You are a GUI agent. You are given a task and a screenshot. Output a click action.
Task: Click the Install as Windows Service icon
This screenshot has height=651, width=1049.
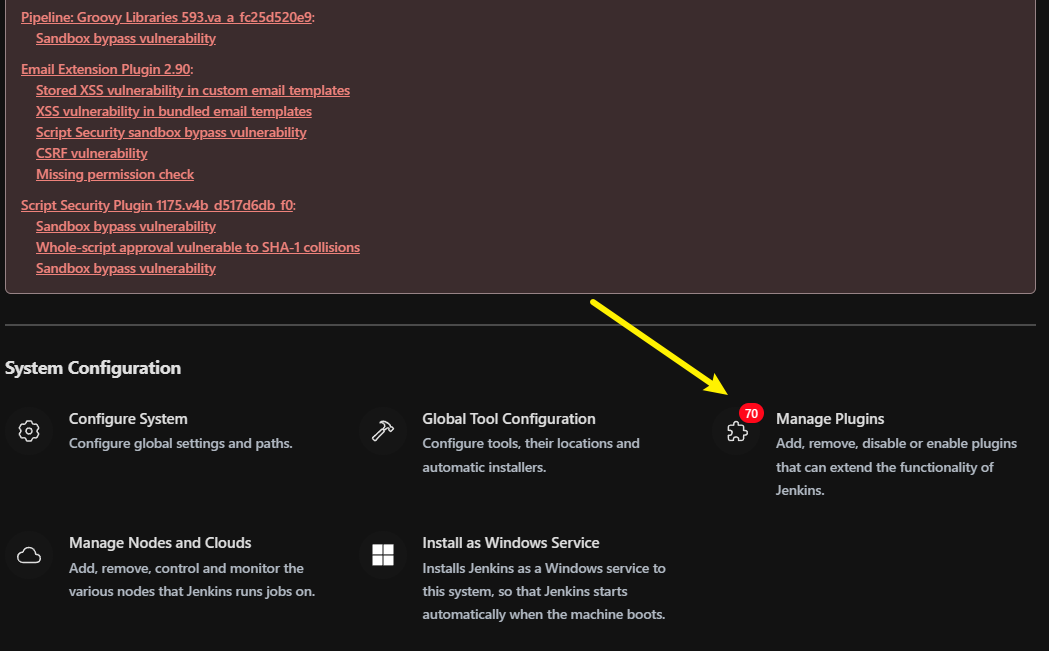tap(383, 555)
